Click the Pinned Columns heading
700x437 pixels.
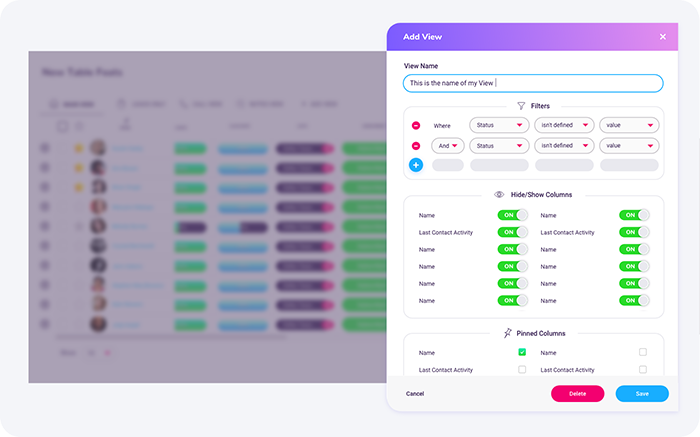coord(541,333)
